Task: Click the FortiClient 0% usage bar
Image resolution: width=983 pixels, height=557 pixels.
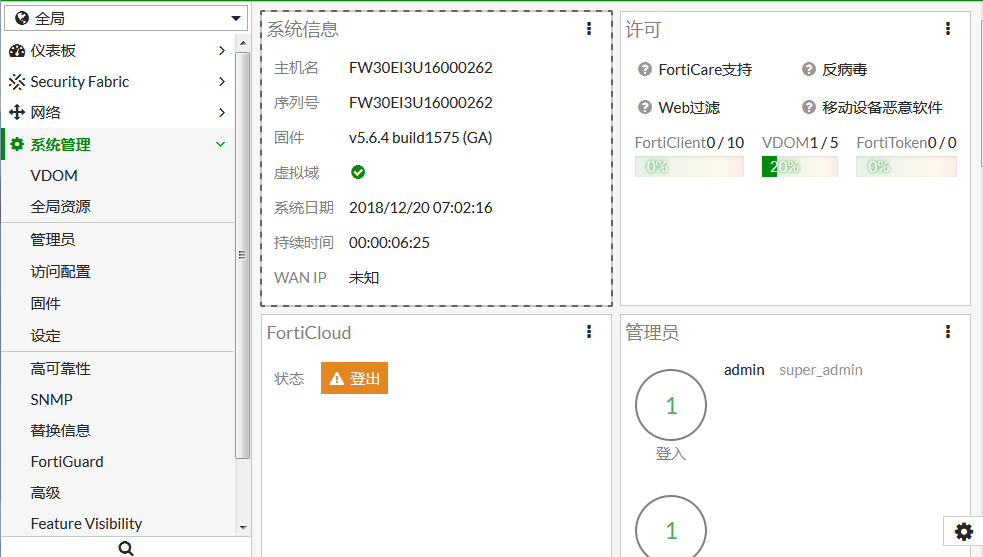Action: click(689, 167)
